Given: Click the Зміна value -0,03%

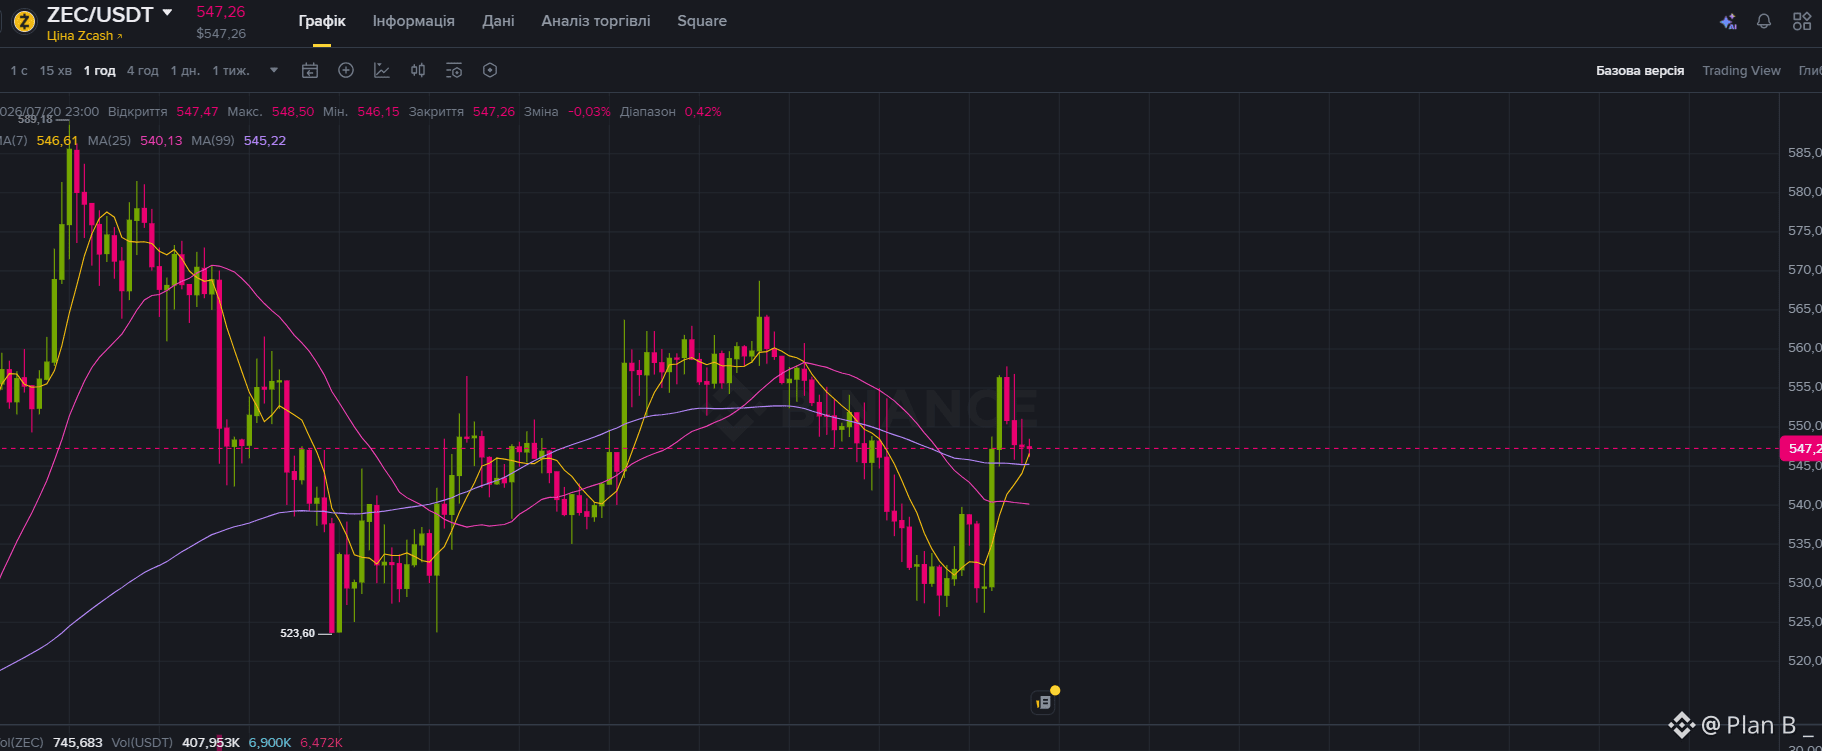Looking at the screenshot, I should click(x=589, y=112).
